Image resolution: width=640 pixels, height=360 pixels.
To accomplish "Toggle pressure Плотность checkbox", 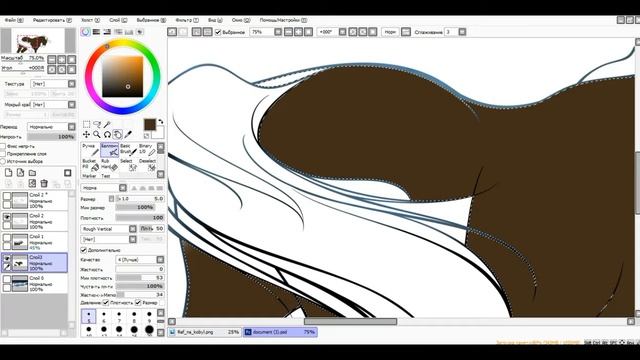I will 106,302.
